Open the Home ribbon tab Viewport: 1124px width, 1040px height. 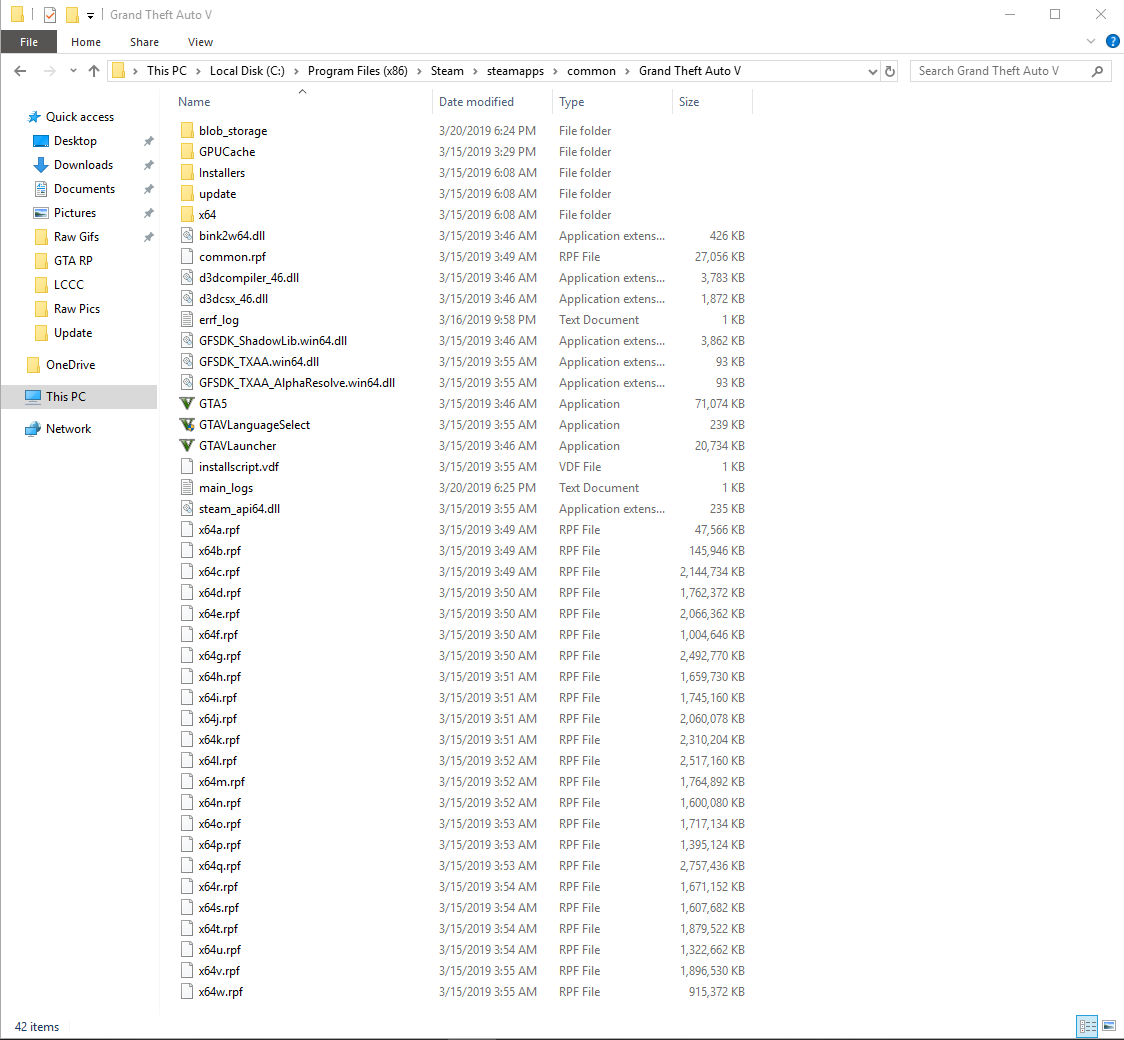[86, 42]
